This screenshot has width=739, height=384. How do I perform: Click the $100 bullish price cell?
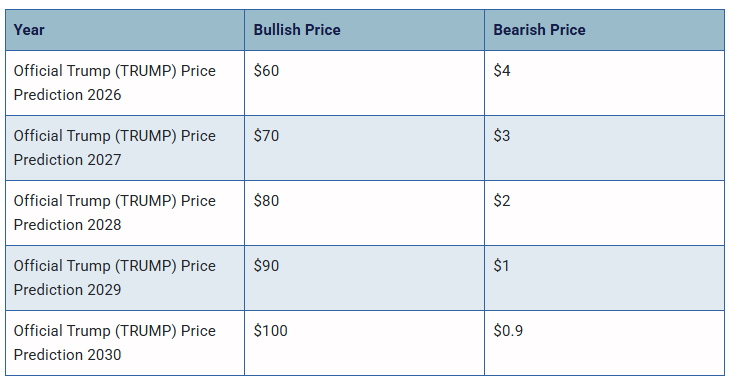pyautogui.click(x=364, y=343)
